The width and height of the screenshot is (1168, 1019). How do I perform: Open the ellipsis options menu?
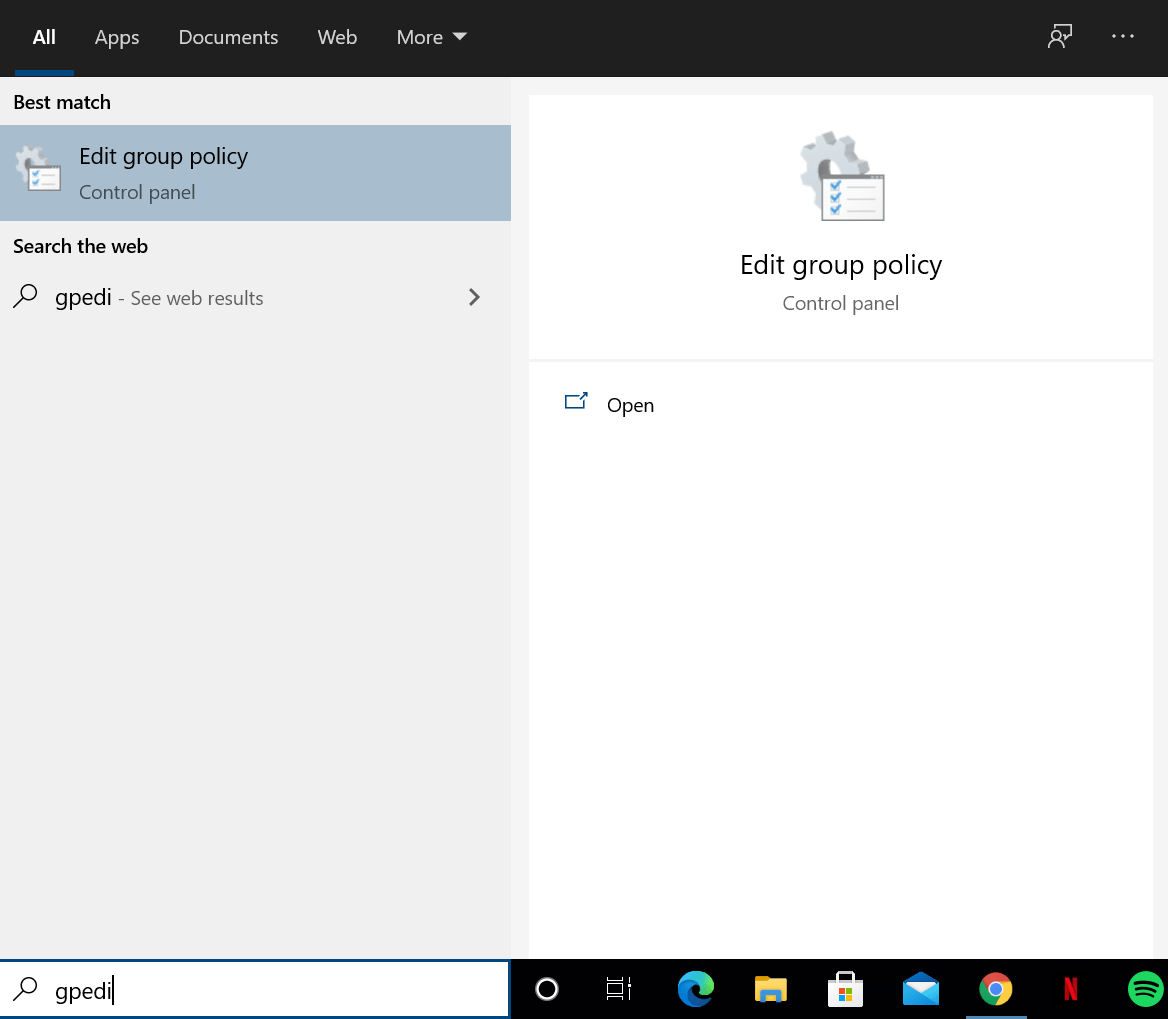1122,36
